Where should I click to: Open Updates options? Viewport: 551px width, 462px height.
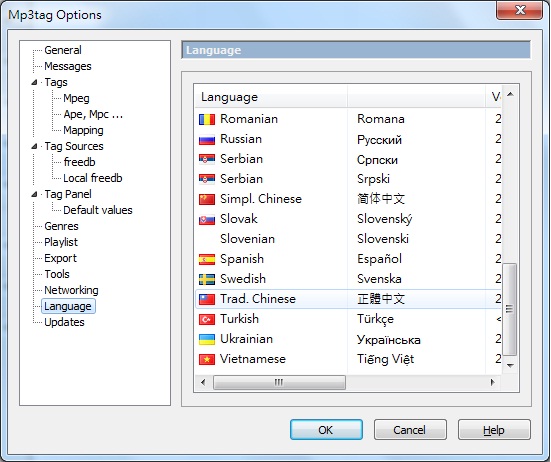[x=64, y=322]
